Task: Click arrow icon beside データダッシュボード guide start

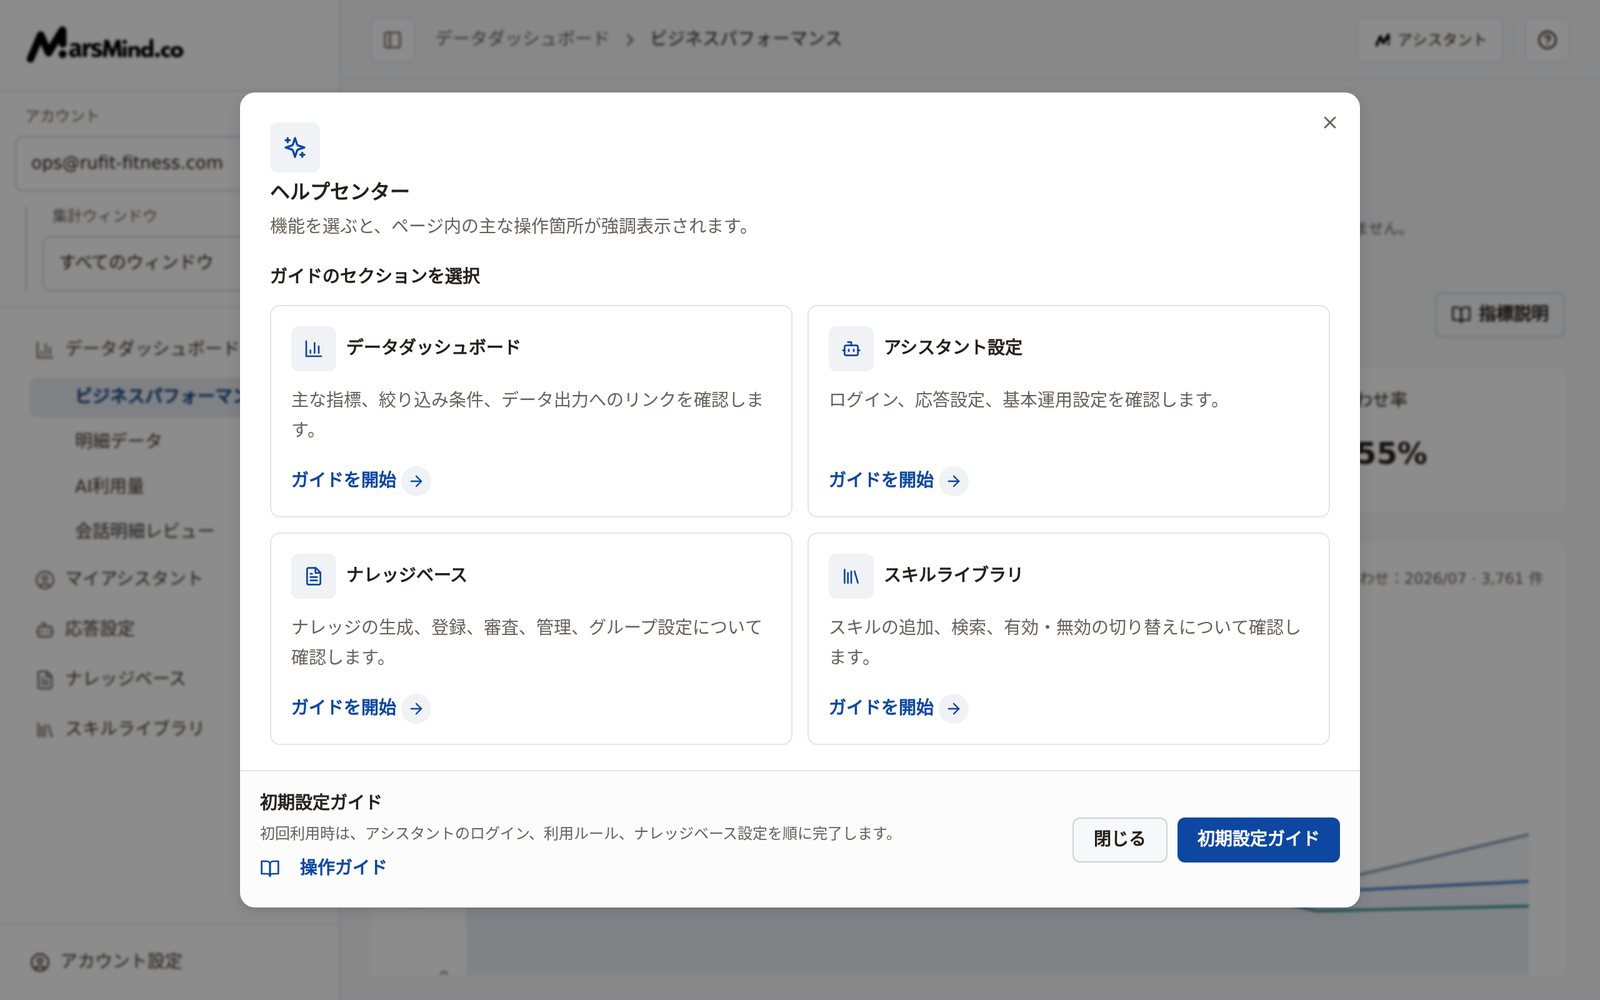Action: point(417,481)
